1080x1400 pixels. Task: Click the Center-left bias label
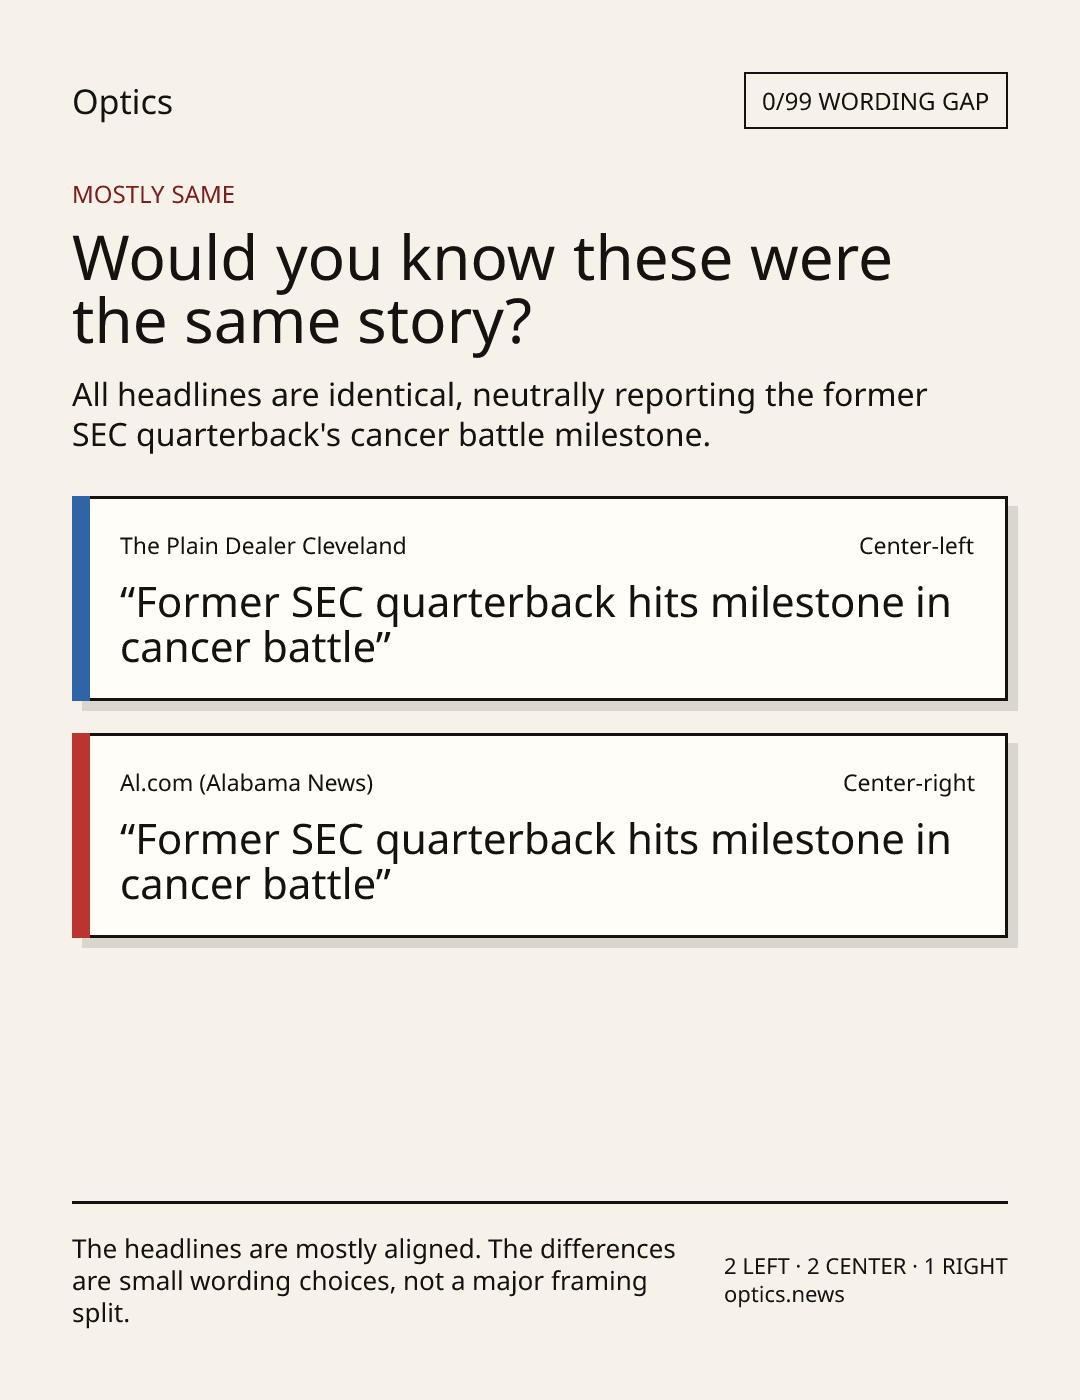(916, 546)
